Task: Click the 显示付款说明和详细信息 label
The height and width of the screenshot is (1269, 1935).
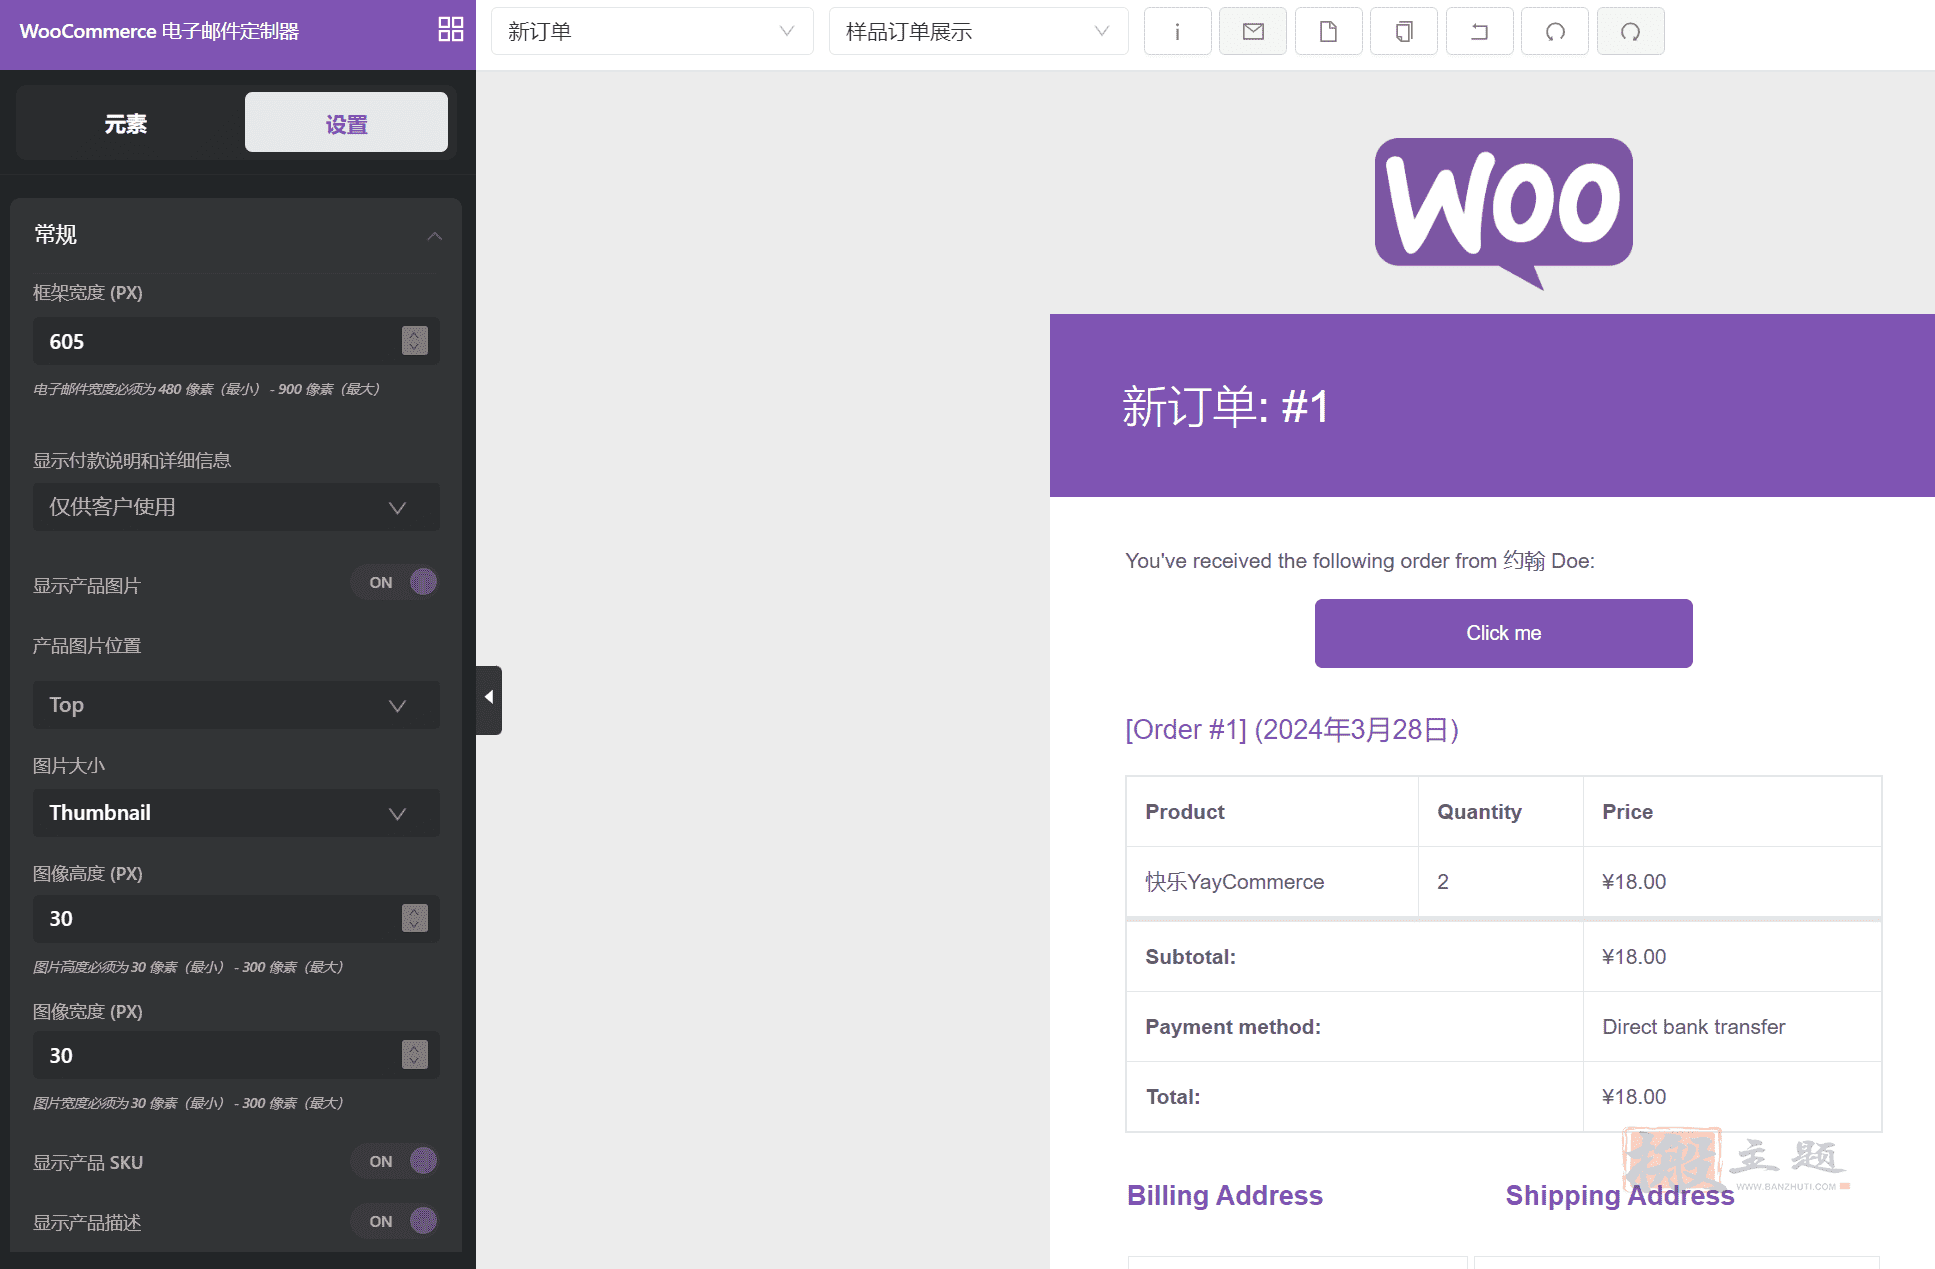Action: 132,460
